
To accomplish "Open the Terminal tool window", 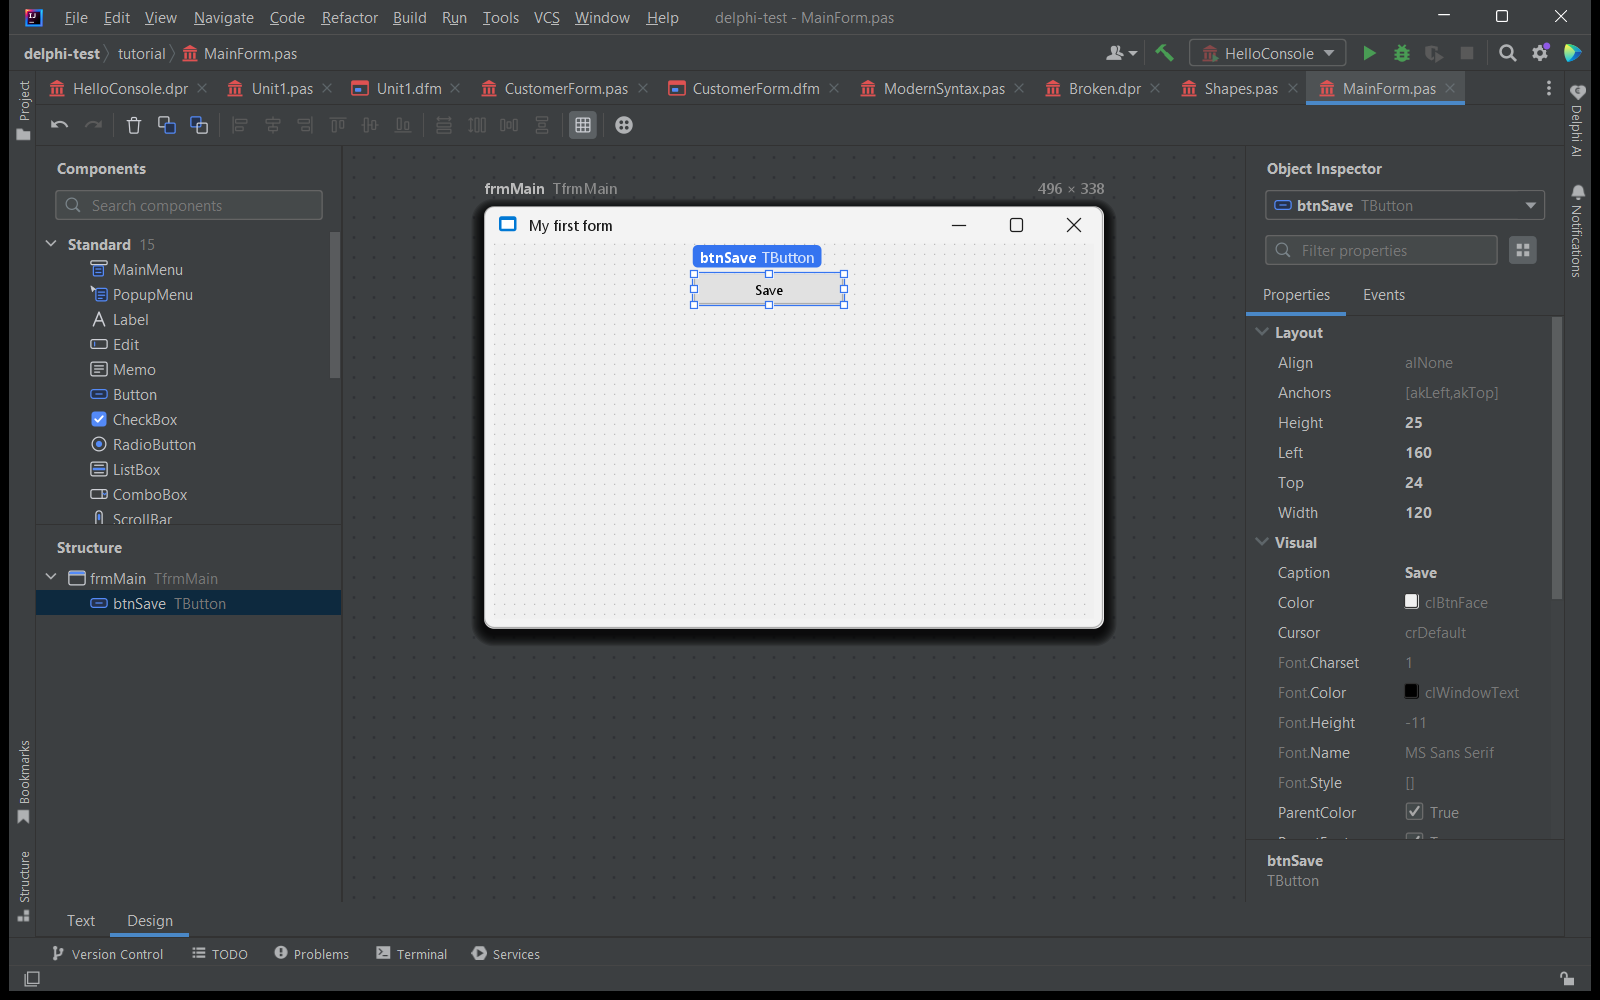I will tap(411, 954).
